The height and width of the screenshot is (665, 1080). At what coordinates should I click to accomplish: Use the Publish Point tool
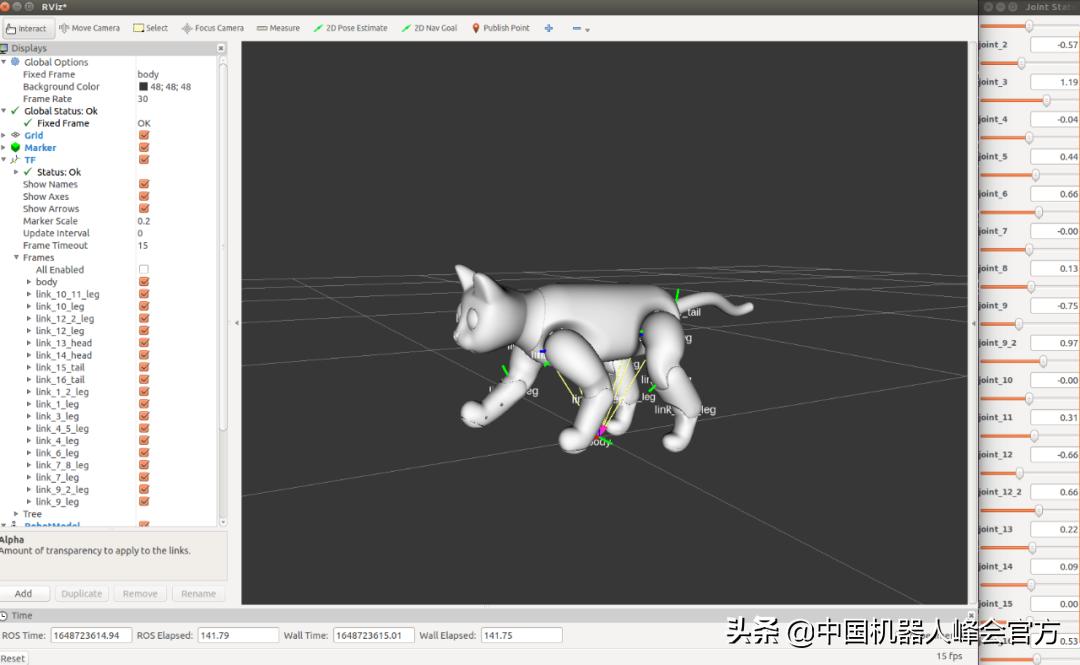[500, 28]
